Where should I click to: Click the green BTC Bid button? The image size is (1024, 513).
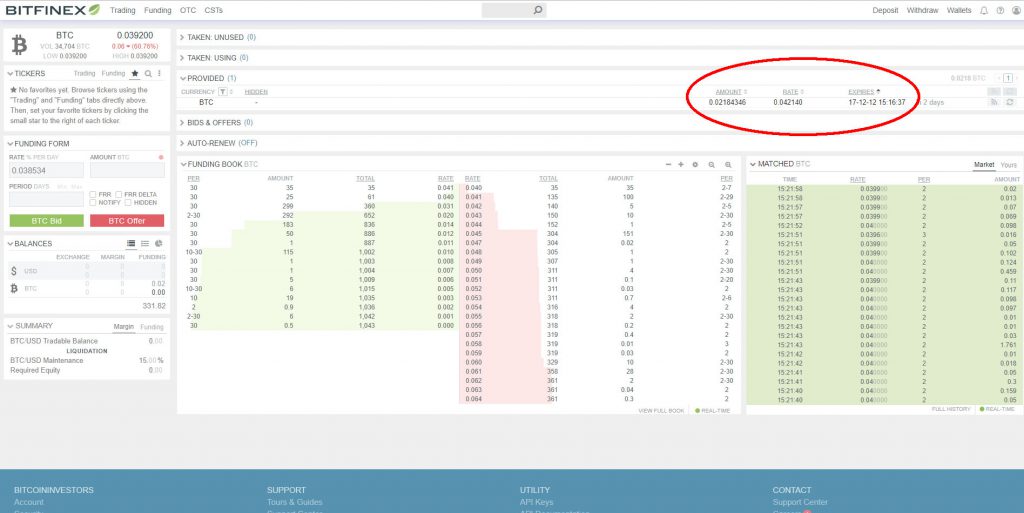46,221
